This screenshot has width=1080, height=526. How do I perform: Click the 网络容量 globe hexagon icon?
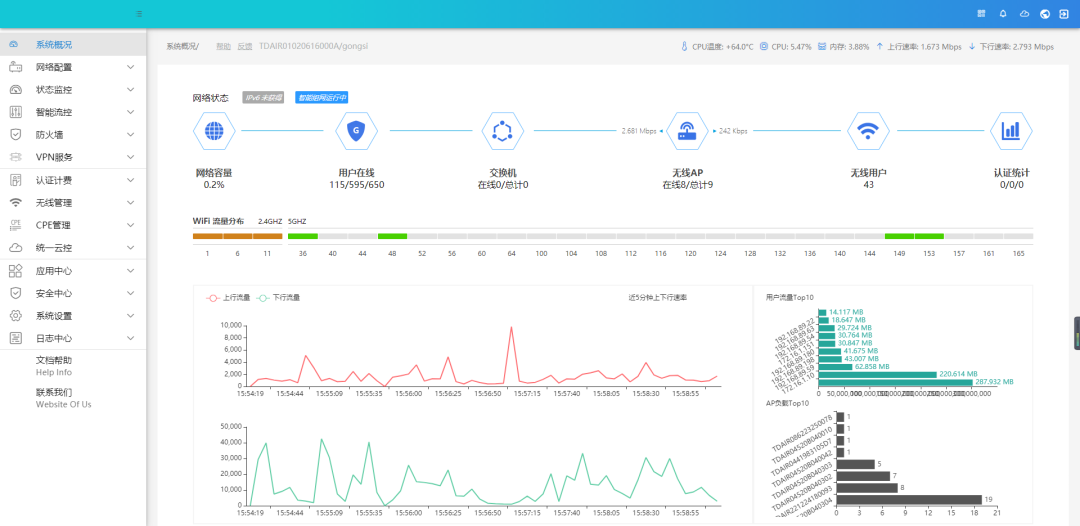point(214,130)
